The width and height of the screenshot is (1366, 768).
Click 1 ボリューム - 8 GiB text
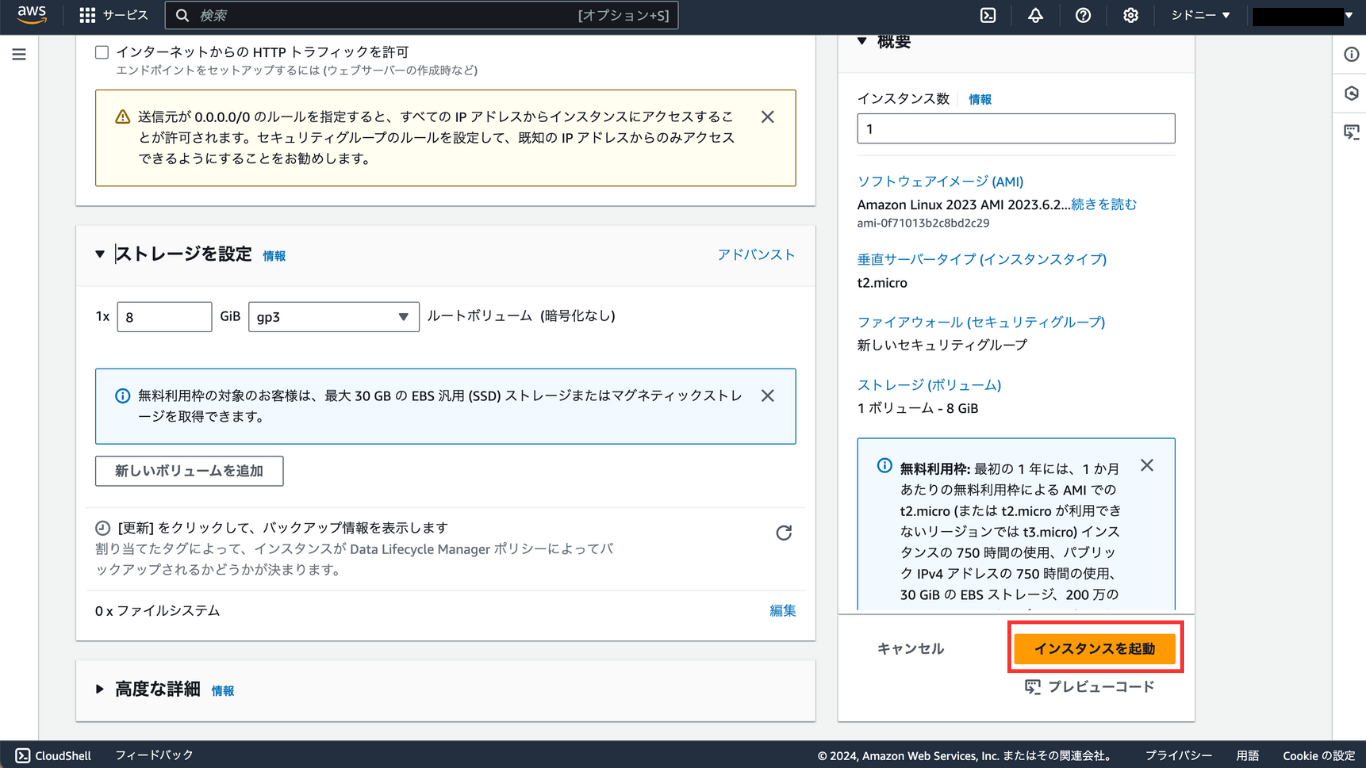pyautogui.click(x=918, y=409)
